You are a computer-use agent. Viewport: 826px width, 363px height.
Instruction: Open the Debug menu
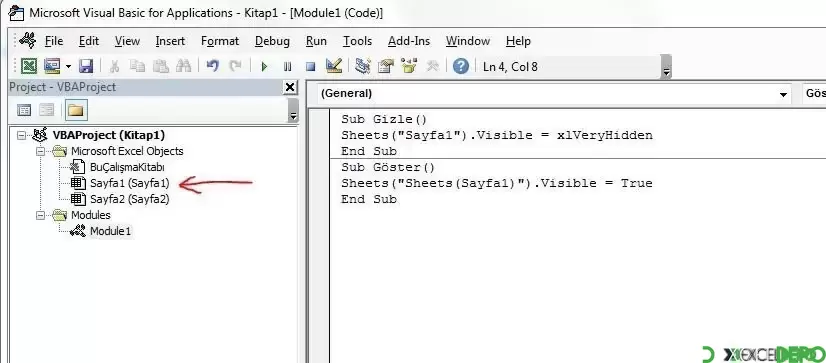click(x=272, y=41)
